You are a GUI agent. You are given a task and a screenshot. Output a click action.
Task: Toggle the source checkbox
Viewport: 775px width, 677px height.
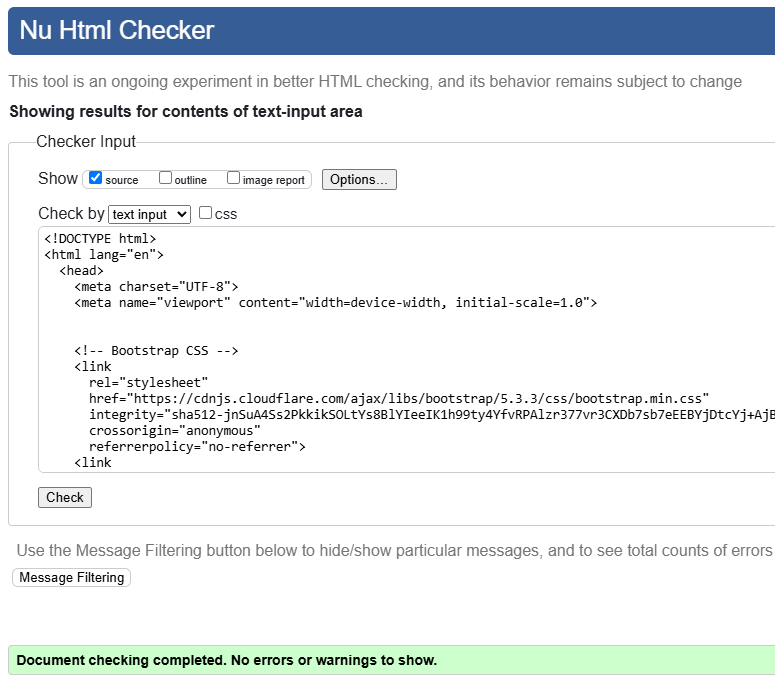point(95,178)
